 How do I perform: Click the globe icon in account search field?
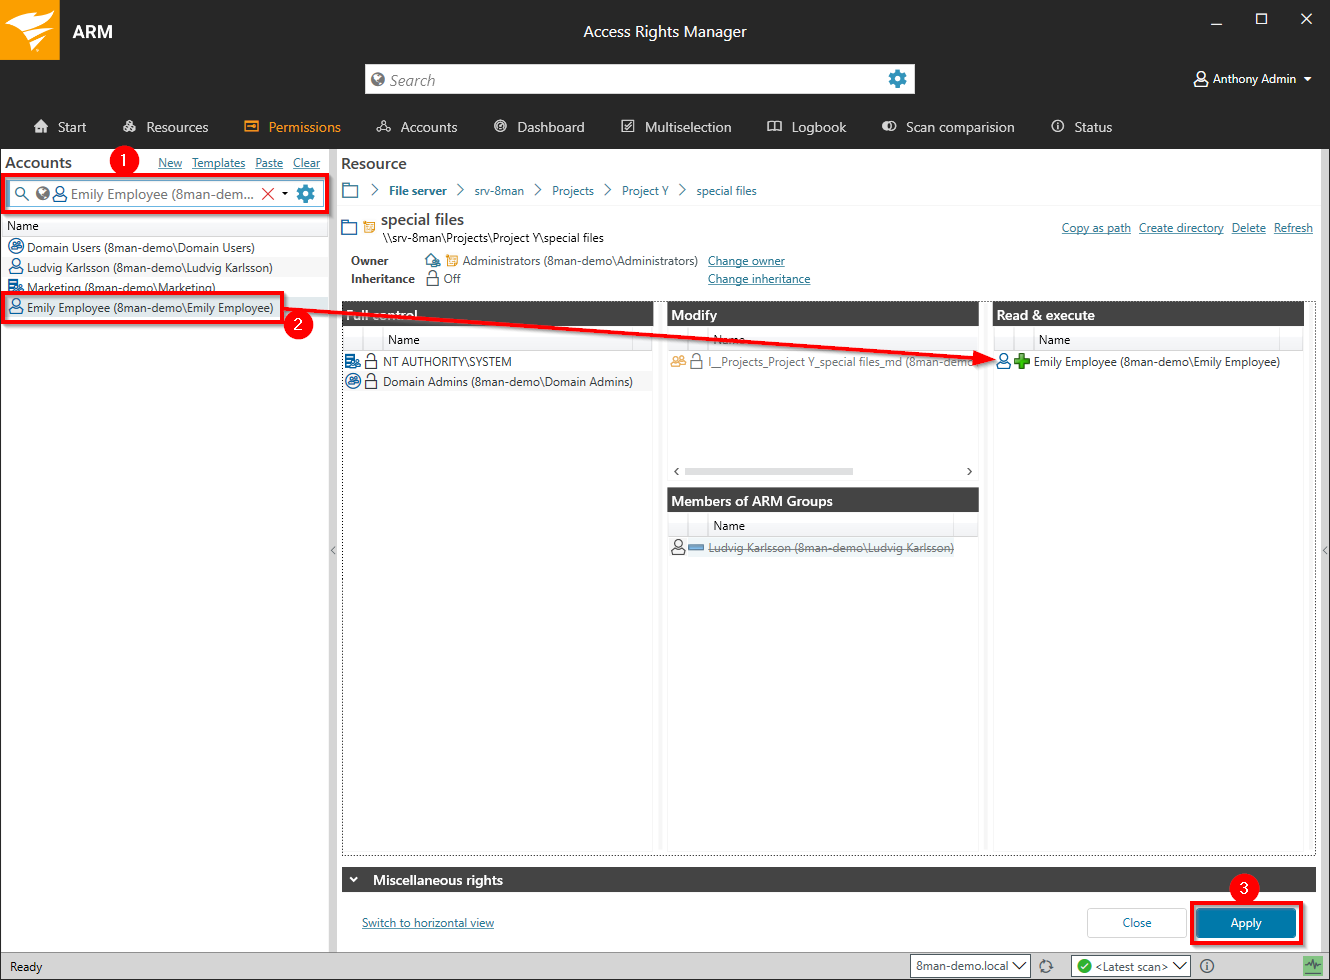point(43,194)
